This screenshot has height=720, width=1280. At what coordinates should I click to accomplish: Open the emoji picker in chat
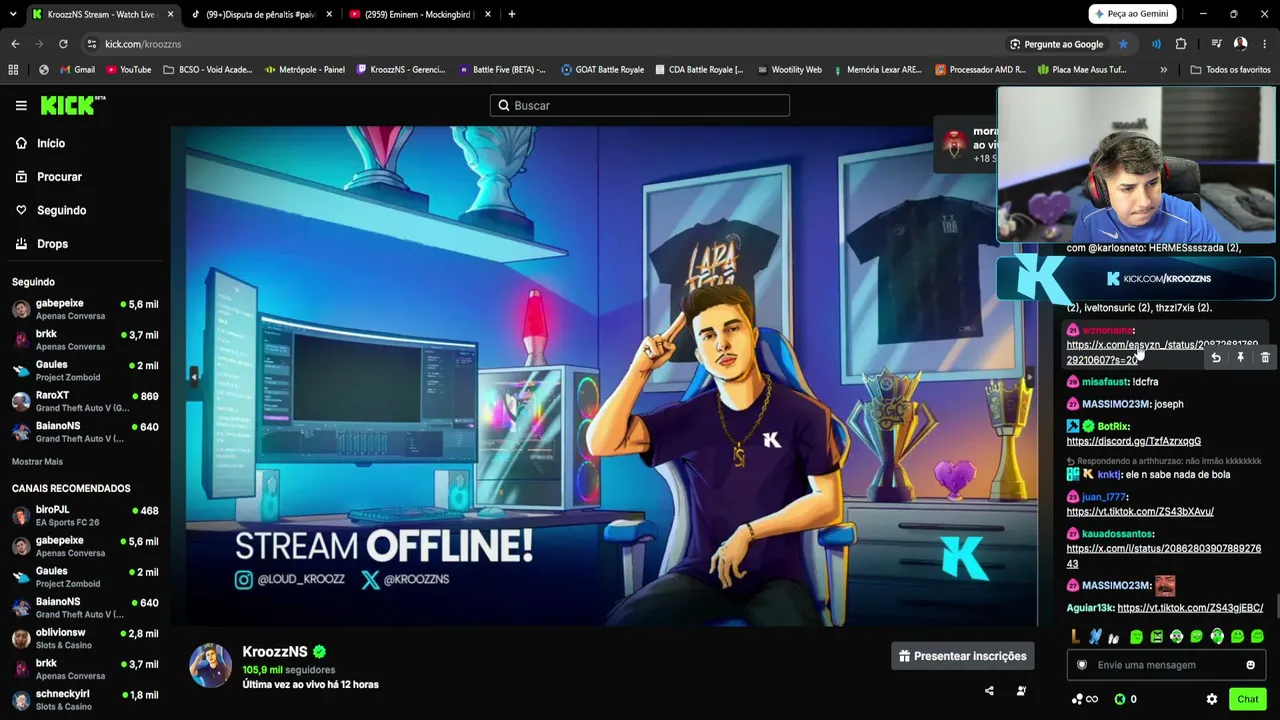click(x=1250, y=665)
